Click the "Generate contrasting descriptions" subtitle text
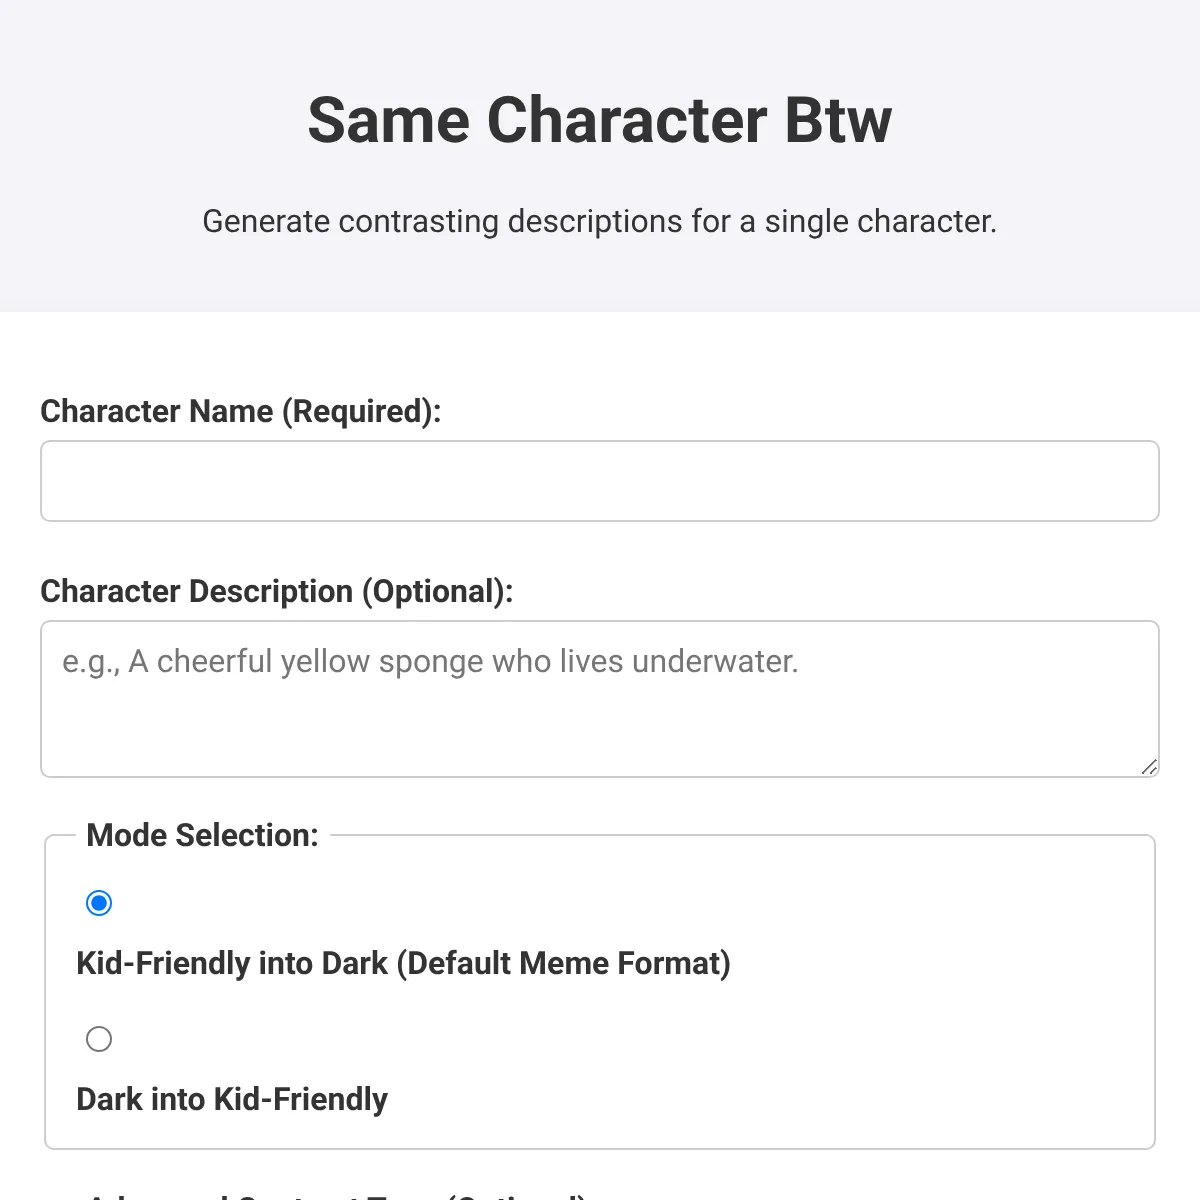This screenshot has height=1200, width=1200. click(600, 221)
